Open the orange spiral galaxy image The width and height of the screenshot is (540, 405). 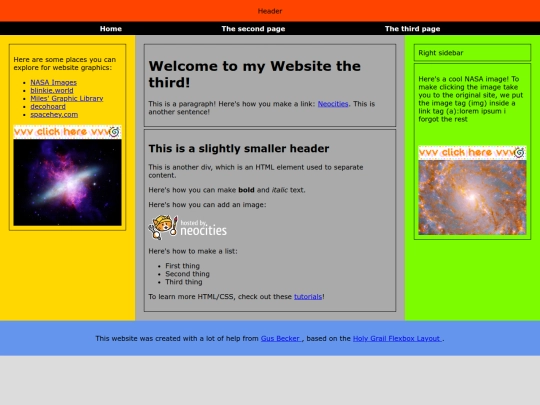click(472, 197)
